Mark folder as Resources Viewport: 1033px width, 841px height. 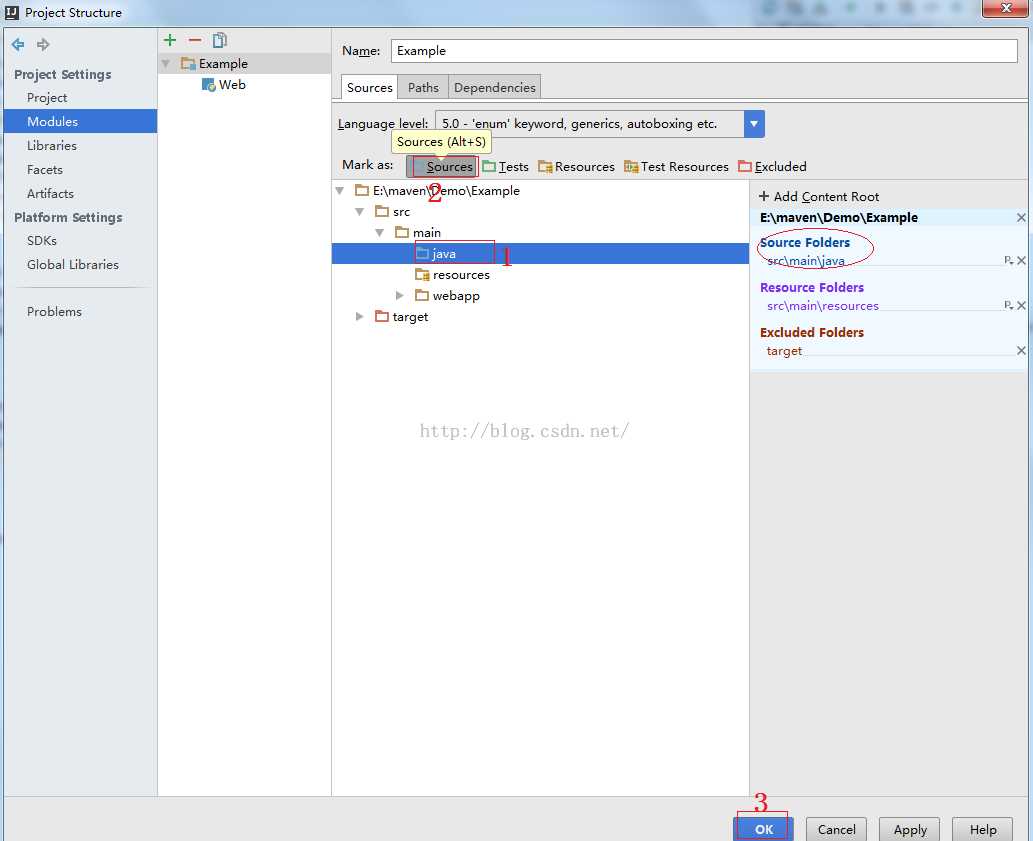(x=576, y=167)
